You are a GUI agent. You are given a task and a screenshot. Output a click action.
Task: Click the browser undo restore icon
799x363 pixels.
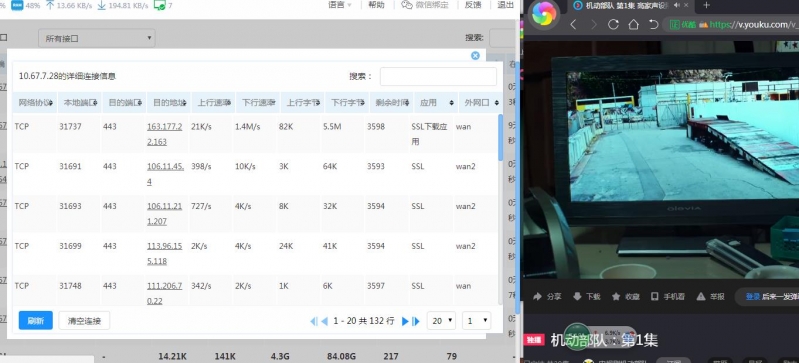tap(653, 24)
